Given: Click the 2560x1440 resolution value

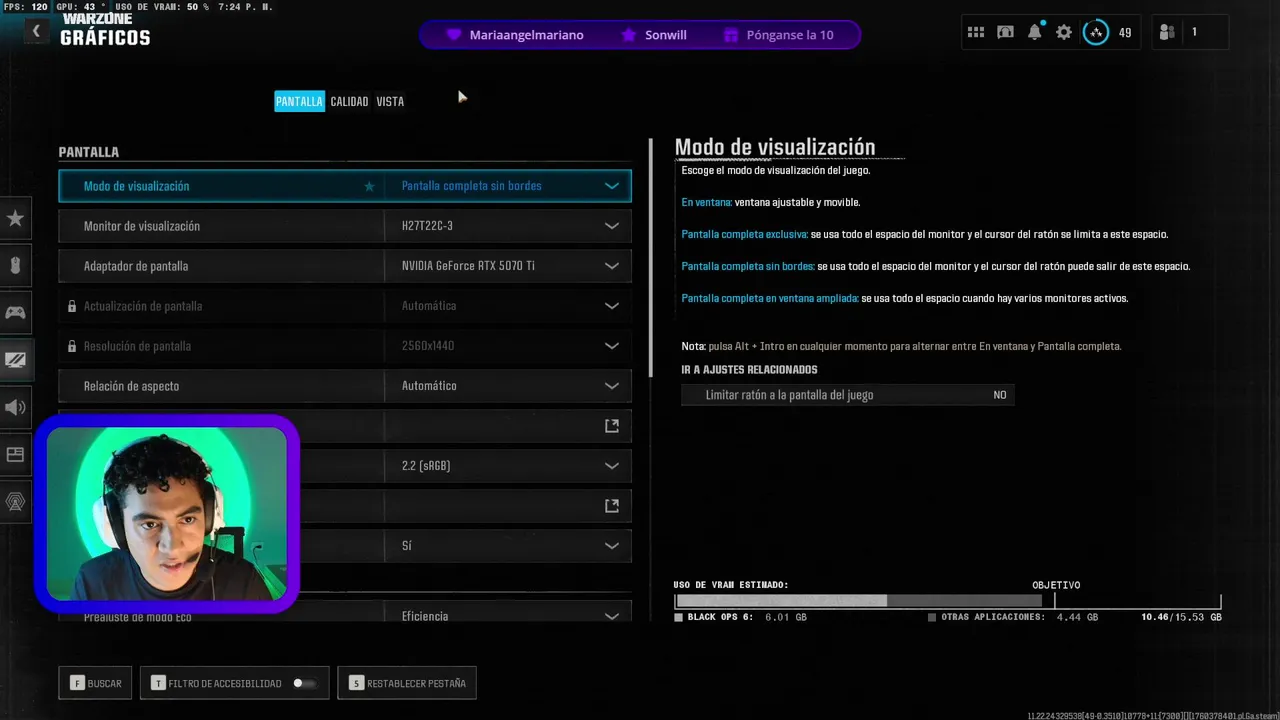Looking at the screenshot, I should click(x=428, y=346).
